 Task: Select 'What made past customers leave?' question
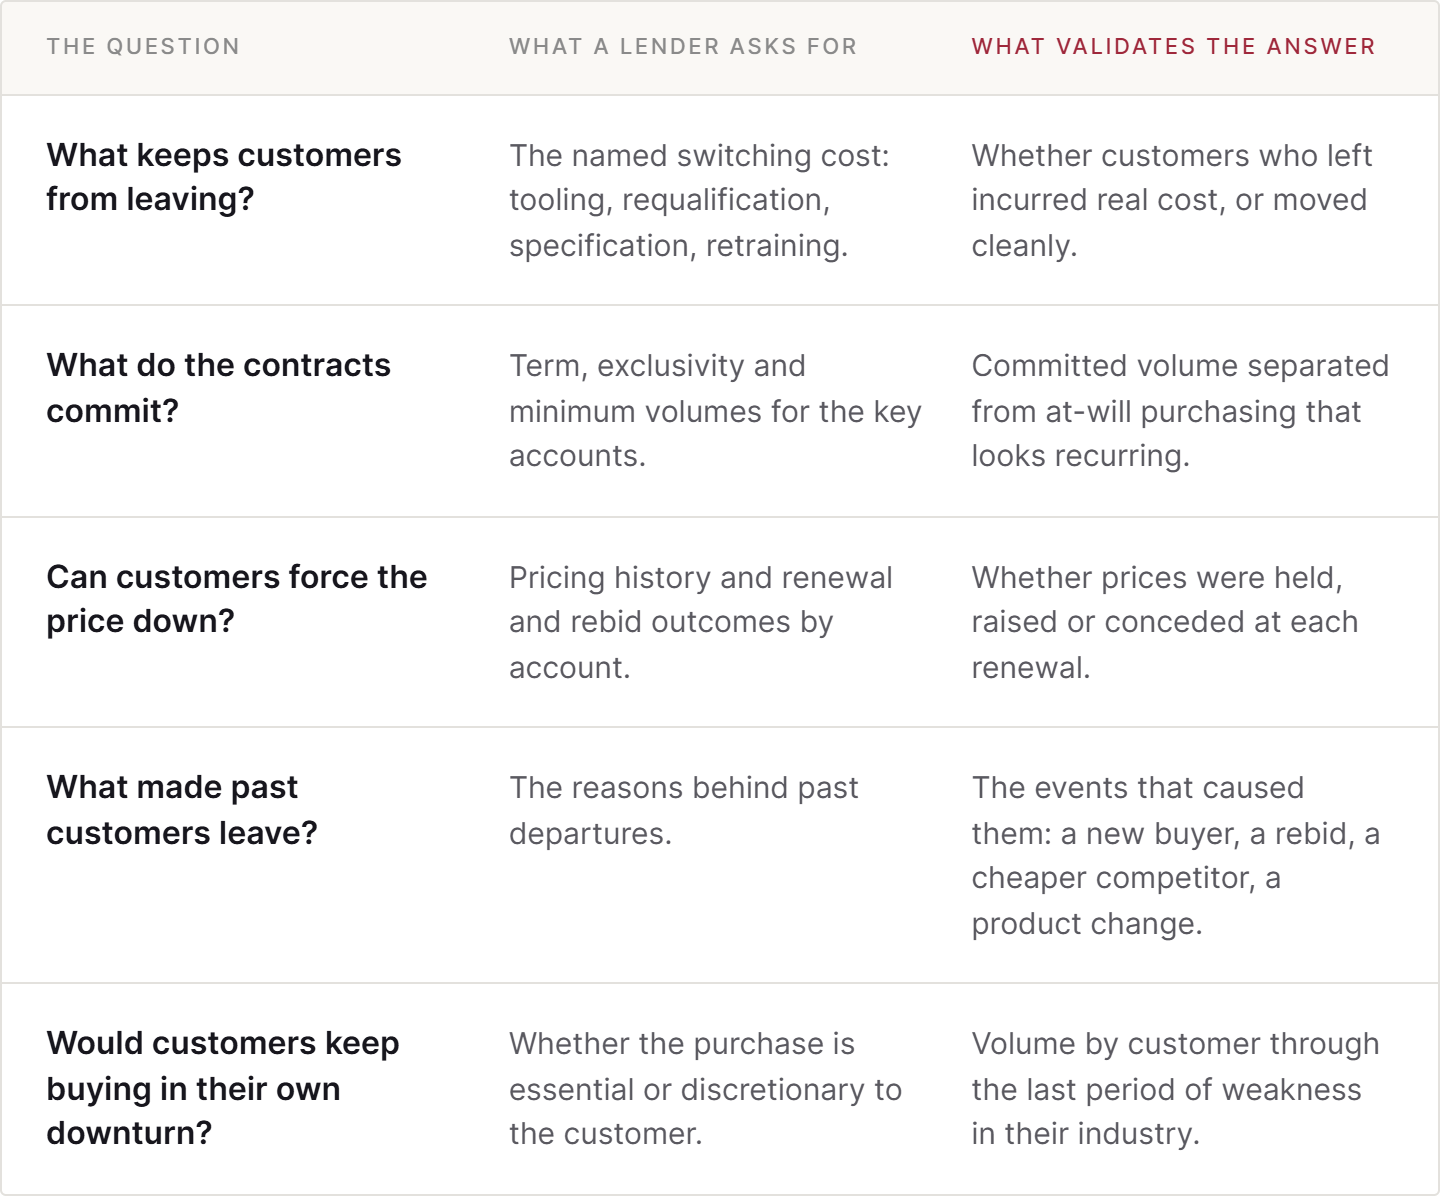[x=182, y=810]
